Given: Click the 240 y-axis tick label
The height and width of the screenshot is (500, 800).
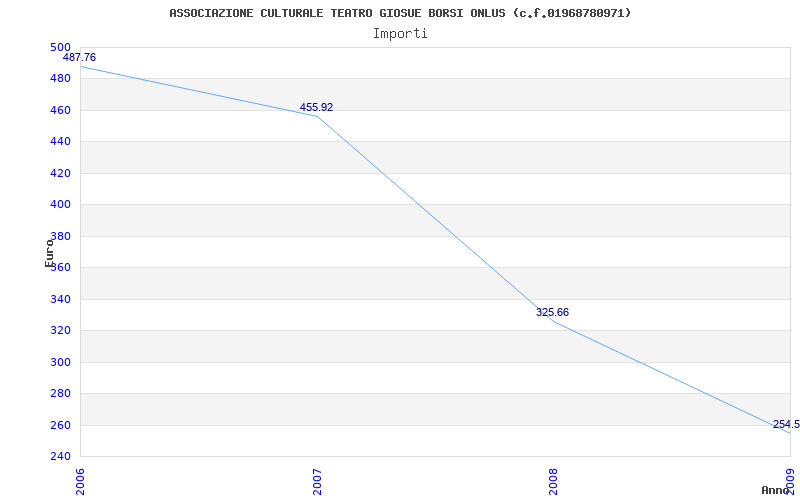Looking at the screenshot, I should click(x=60, y=456).
